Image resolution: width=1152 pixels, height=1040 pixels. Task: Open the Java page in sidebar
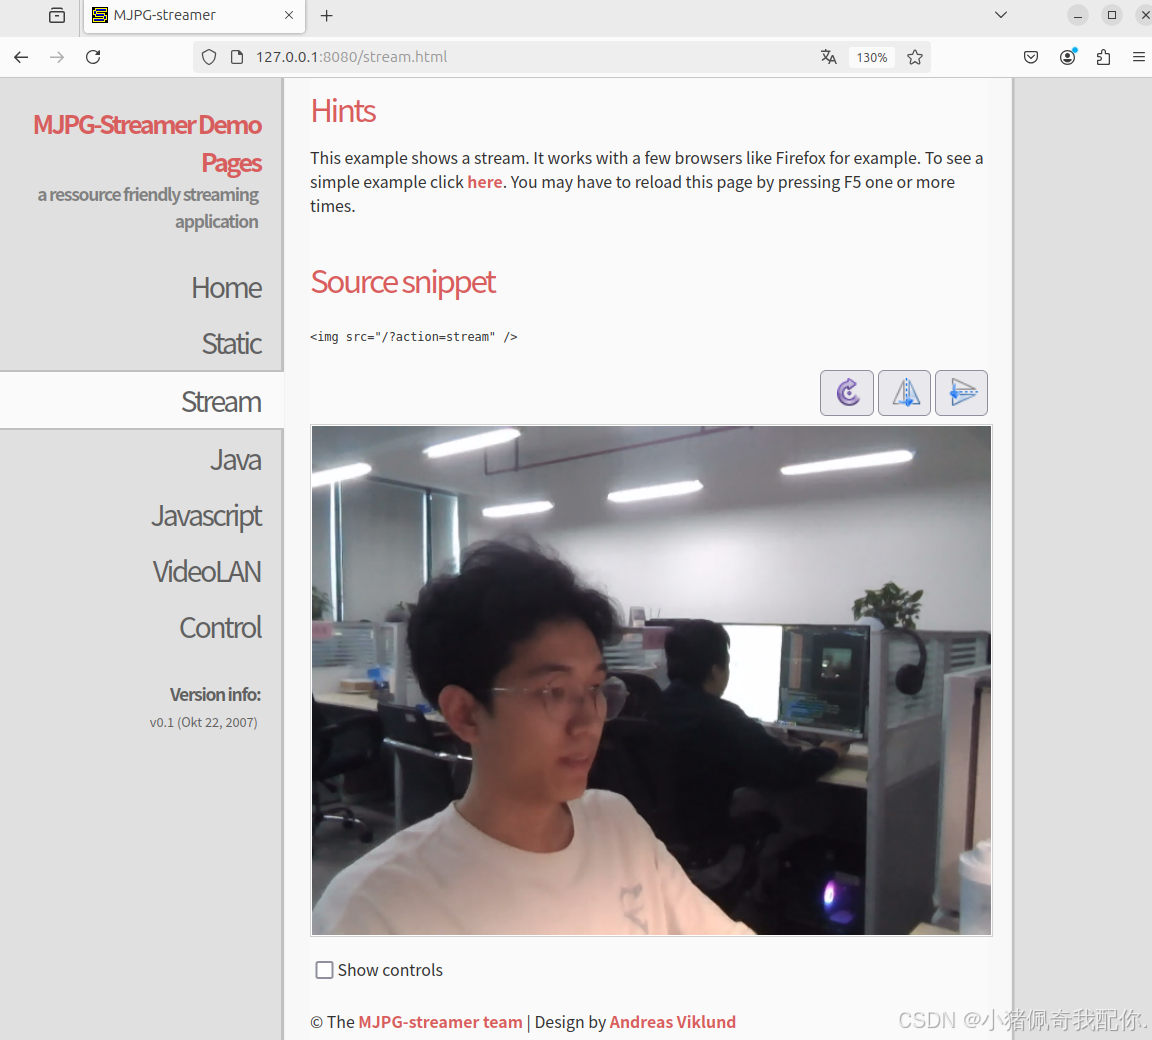tap(235, 460)
